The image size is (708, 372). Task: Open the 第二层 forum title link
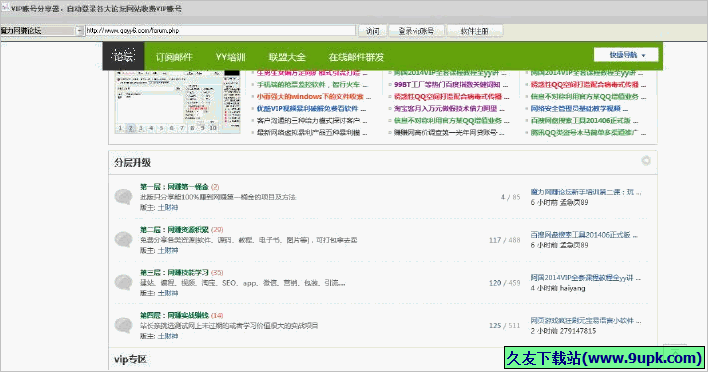pyautogui.click(x=174, y=229)
